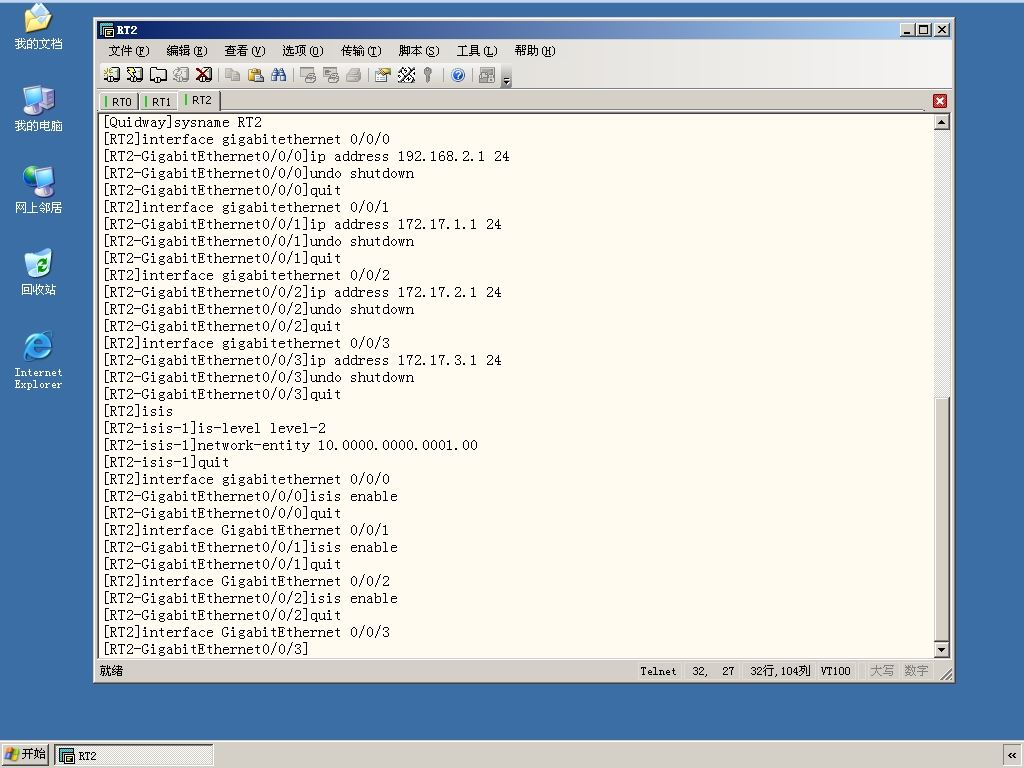Click the Connect session toolbar icon
Image resolution: width=1024 pixels, height=768 pixels.
[112, 75]
